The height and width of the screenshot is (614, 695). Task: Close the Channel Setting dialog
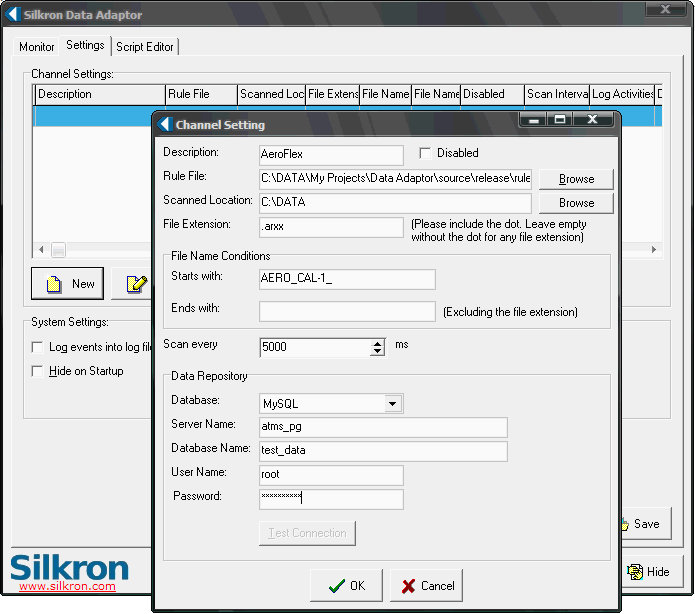coord(593,120)
